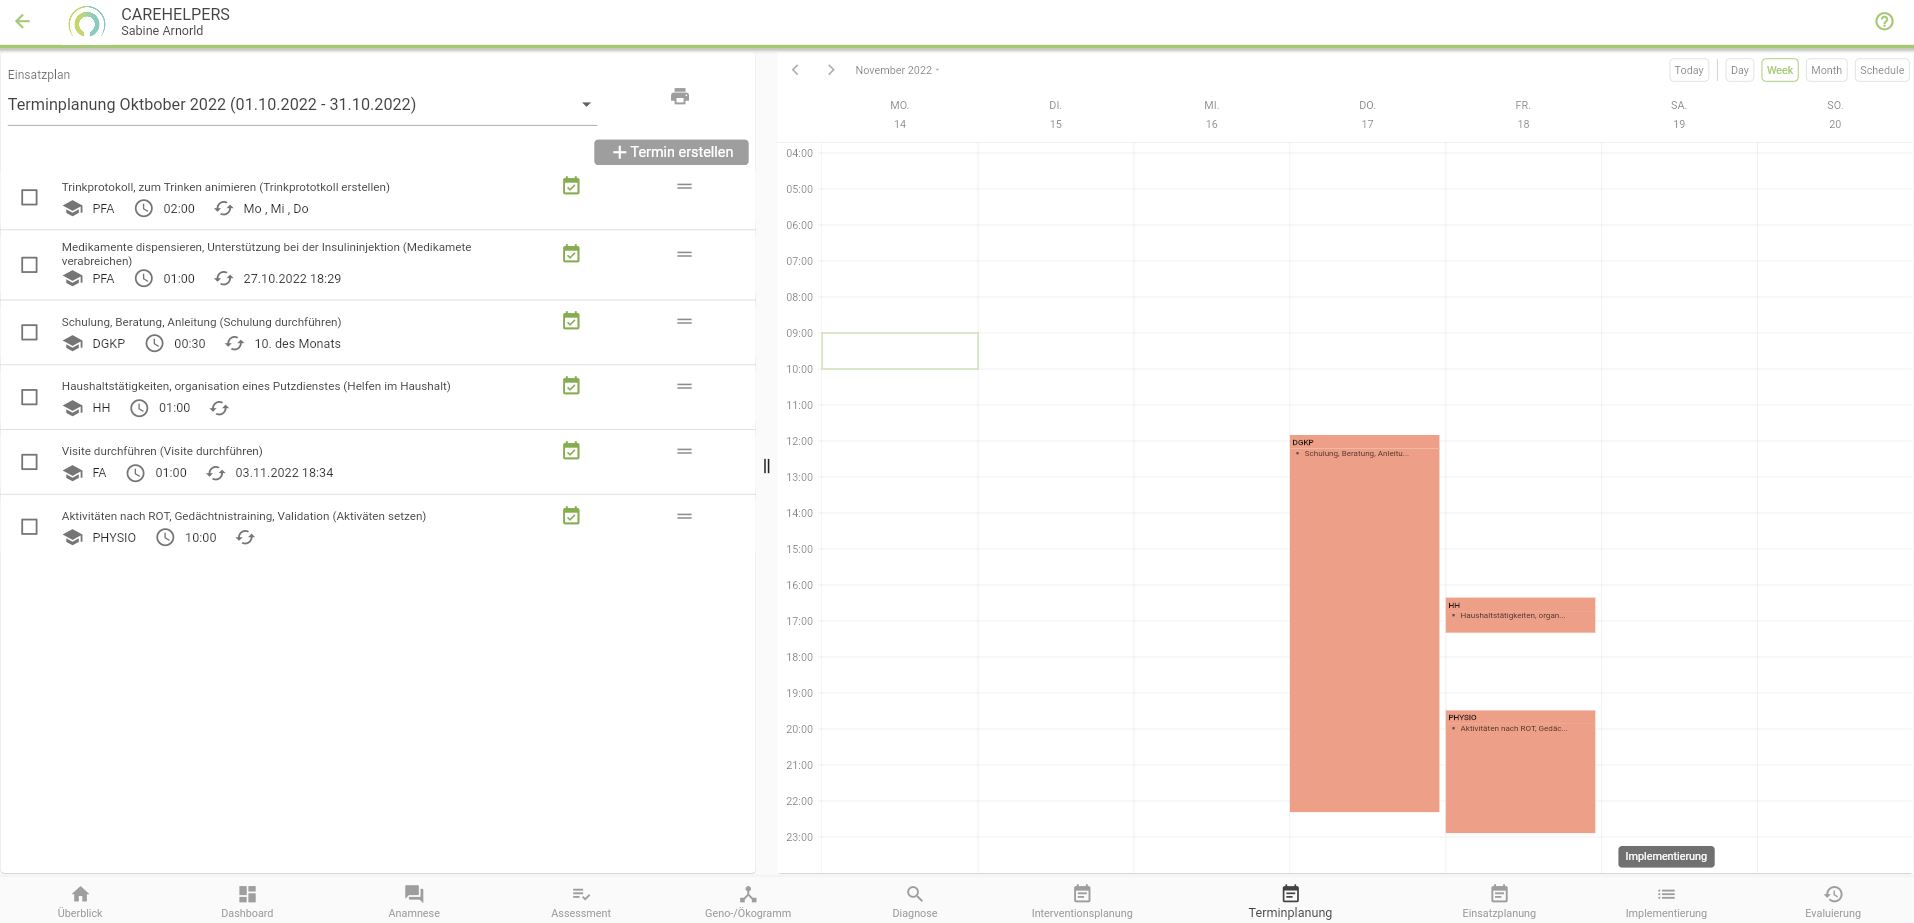The height and width of the screenshot is (923, 1914).
Task: Open the November 2022 month picker
Action: (x=896, y=70)
